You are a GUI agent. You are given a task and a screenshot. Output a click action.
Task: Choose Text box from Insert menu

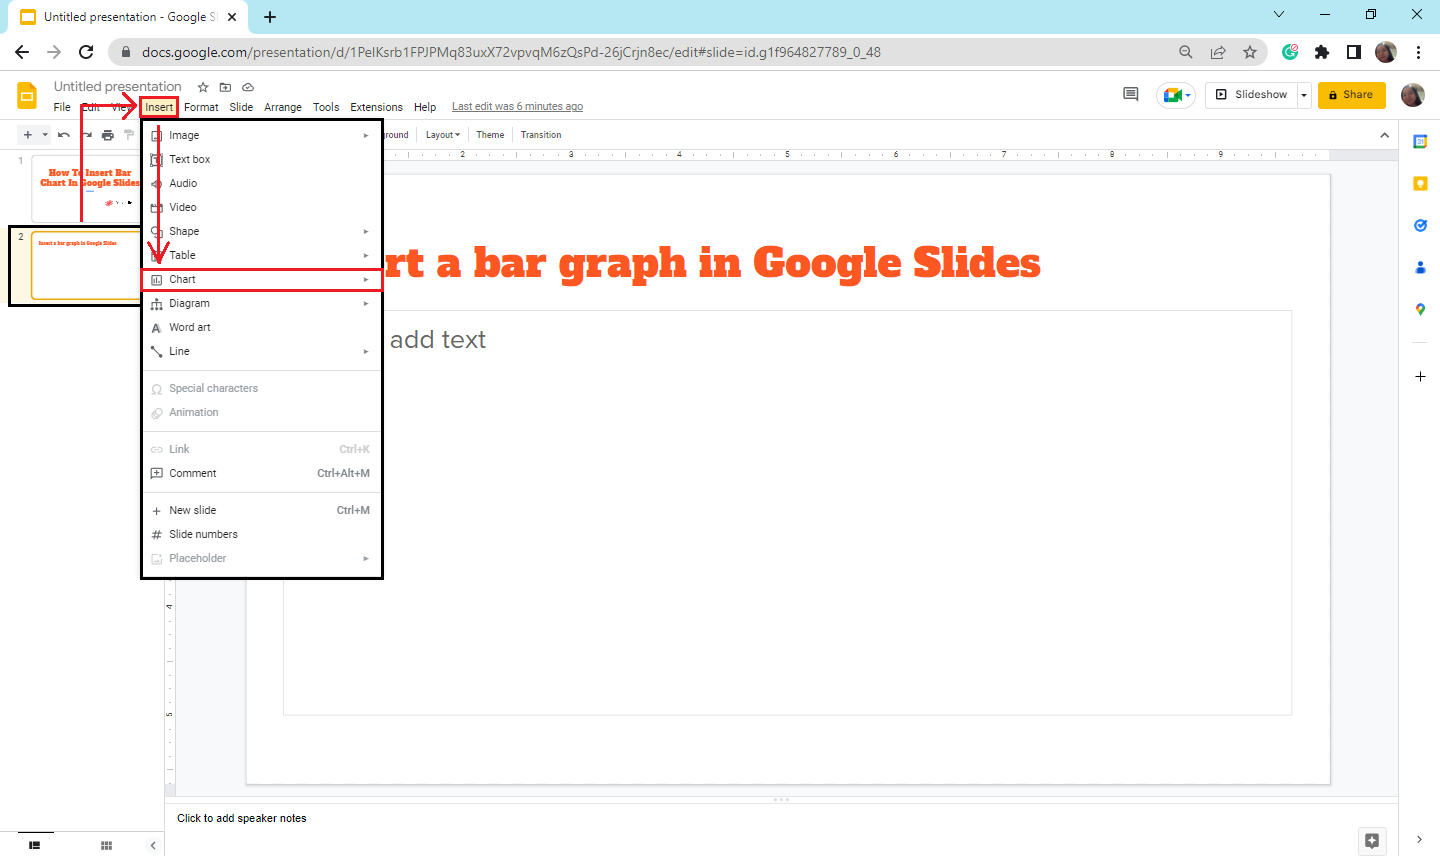point(262,159)
